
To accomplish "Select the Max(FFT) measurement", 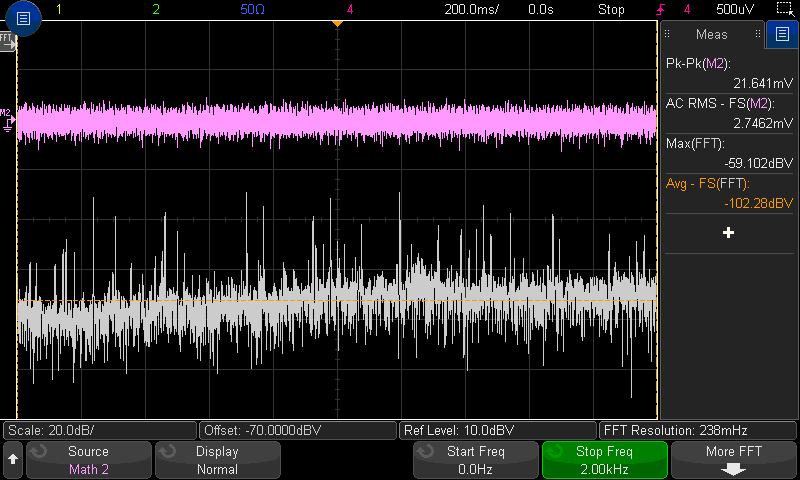I will click(729, 153).
